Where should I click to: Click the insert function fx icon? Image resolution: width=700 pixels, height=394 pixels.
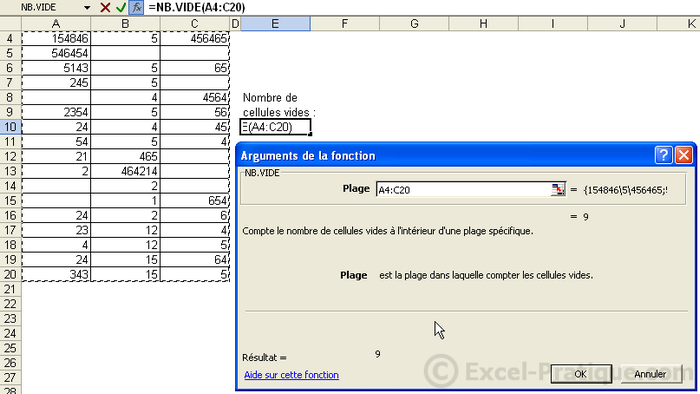coord(136,7)
